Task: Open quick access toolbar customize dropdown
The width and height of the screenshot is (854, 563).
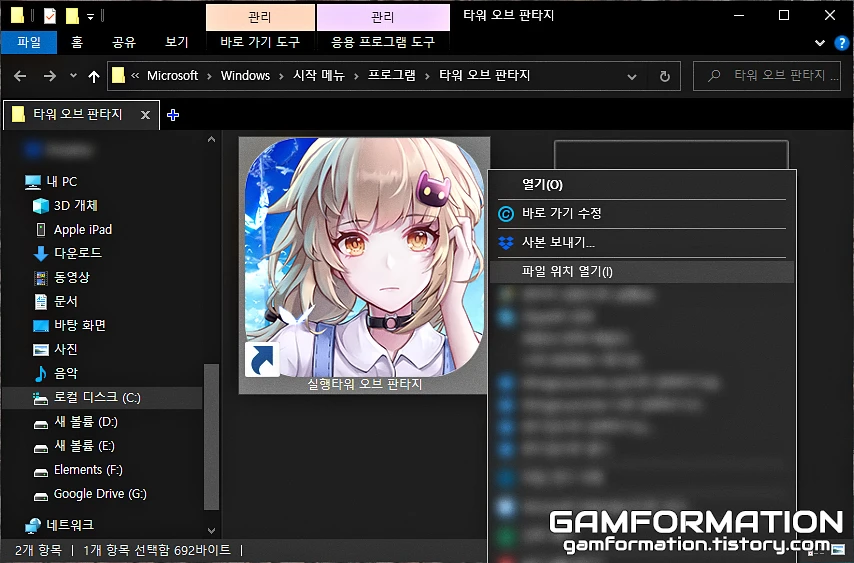Action: 90,17
